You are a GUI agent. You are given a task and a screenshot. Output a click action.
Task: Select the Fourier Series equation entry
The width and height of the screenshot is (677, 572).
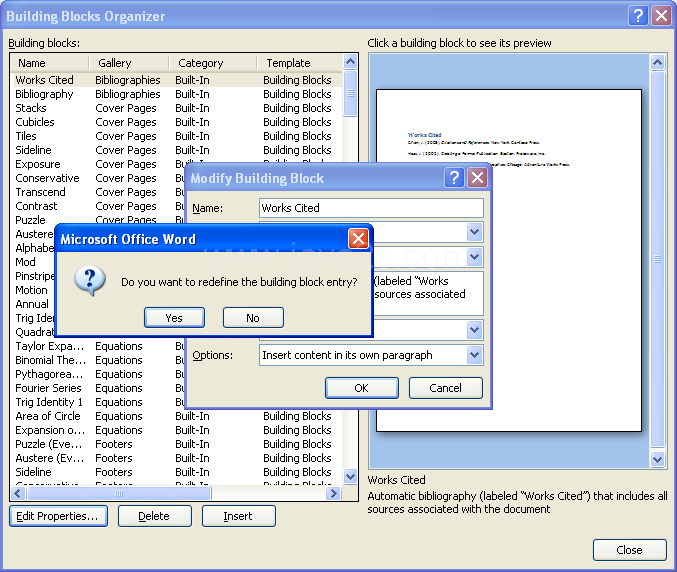tap(98, 388)
